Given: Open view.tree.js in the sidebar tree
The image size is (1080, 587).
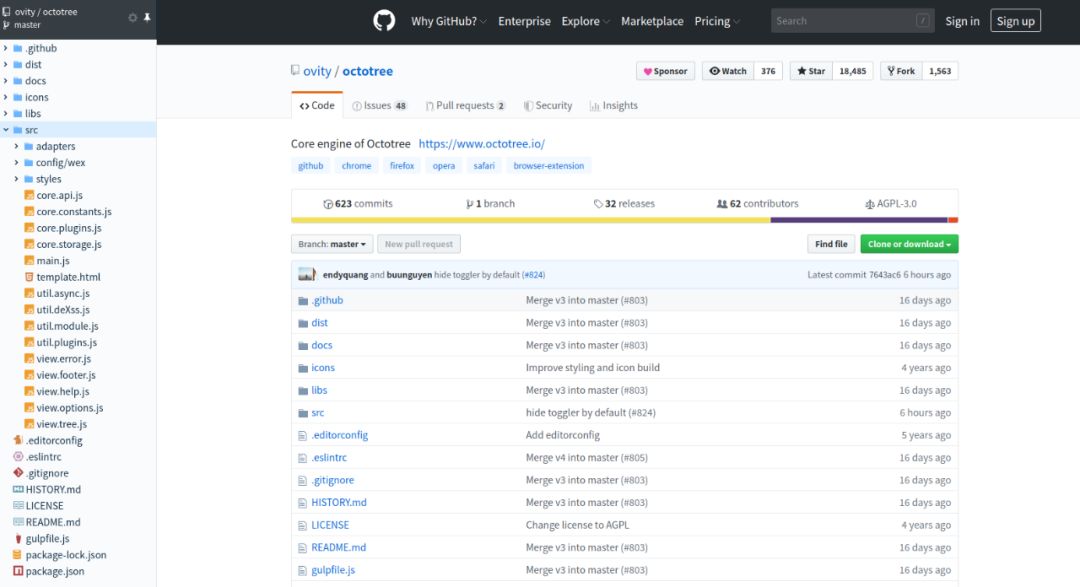Looking at the screenshot, I should point(61,424).
